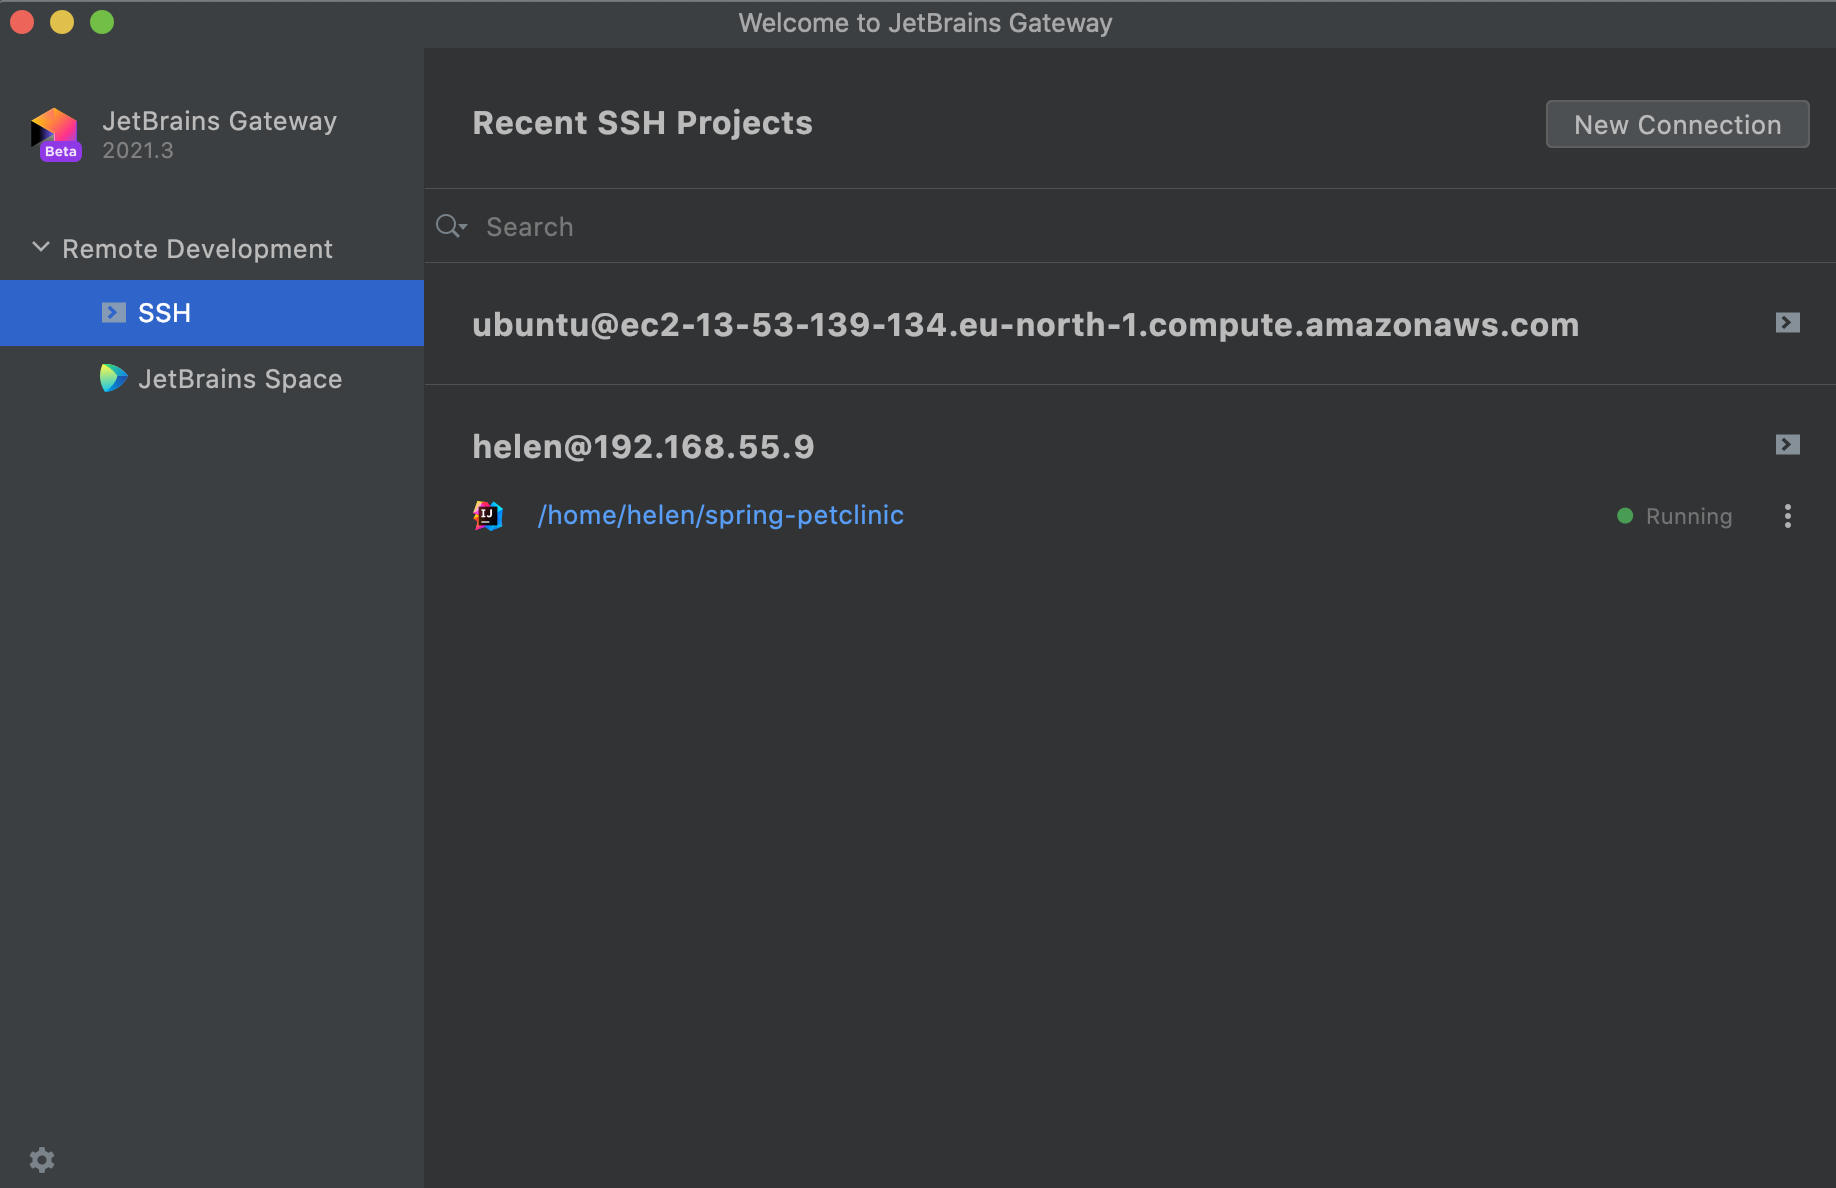
Task: Select JetBrains Space in the sidebar
Action: (x=212, y=379)
